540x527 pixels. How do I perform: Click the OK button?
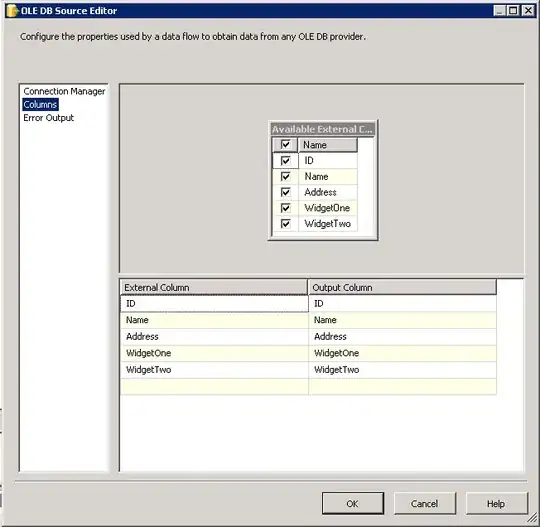click(x=353, y=503)
